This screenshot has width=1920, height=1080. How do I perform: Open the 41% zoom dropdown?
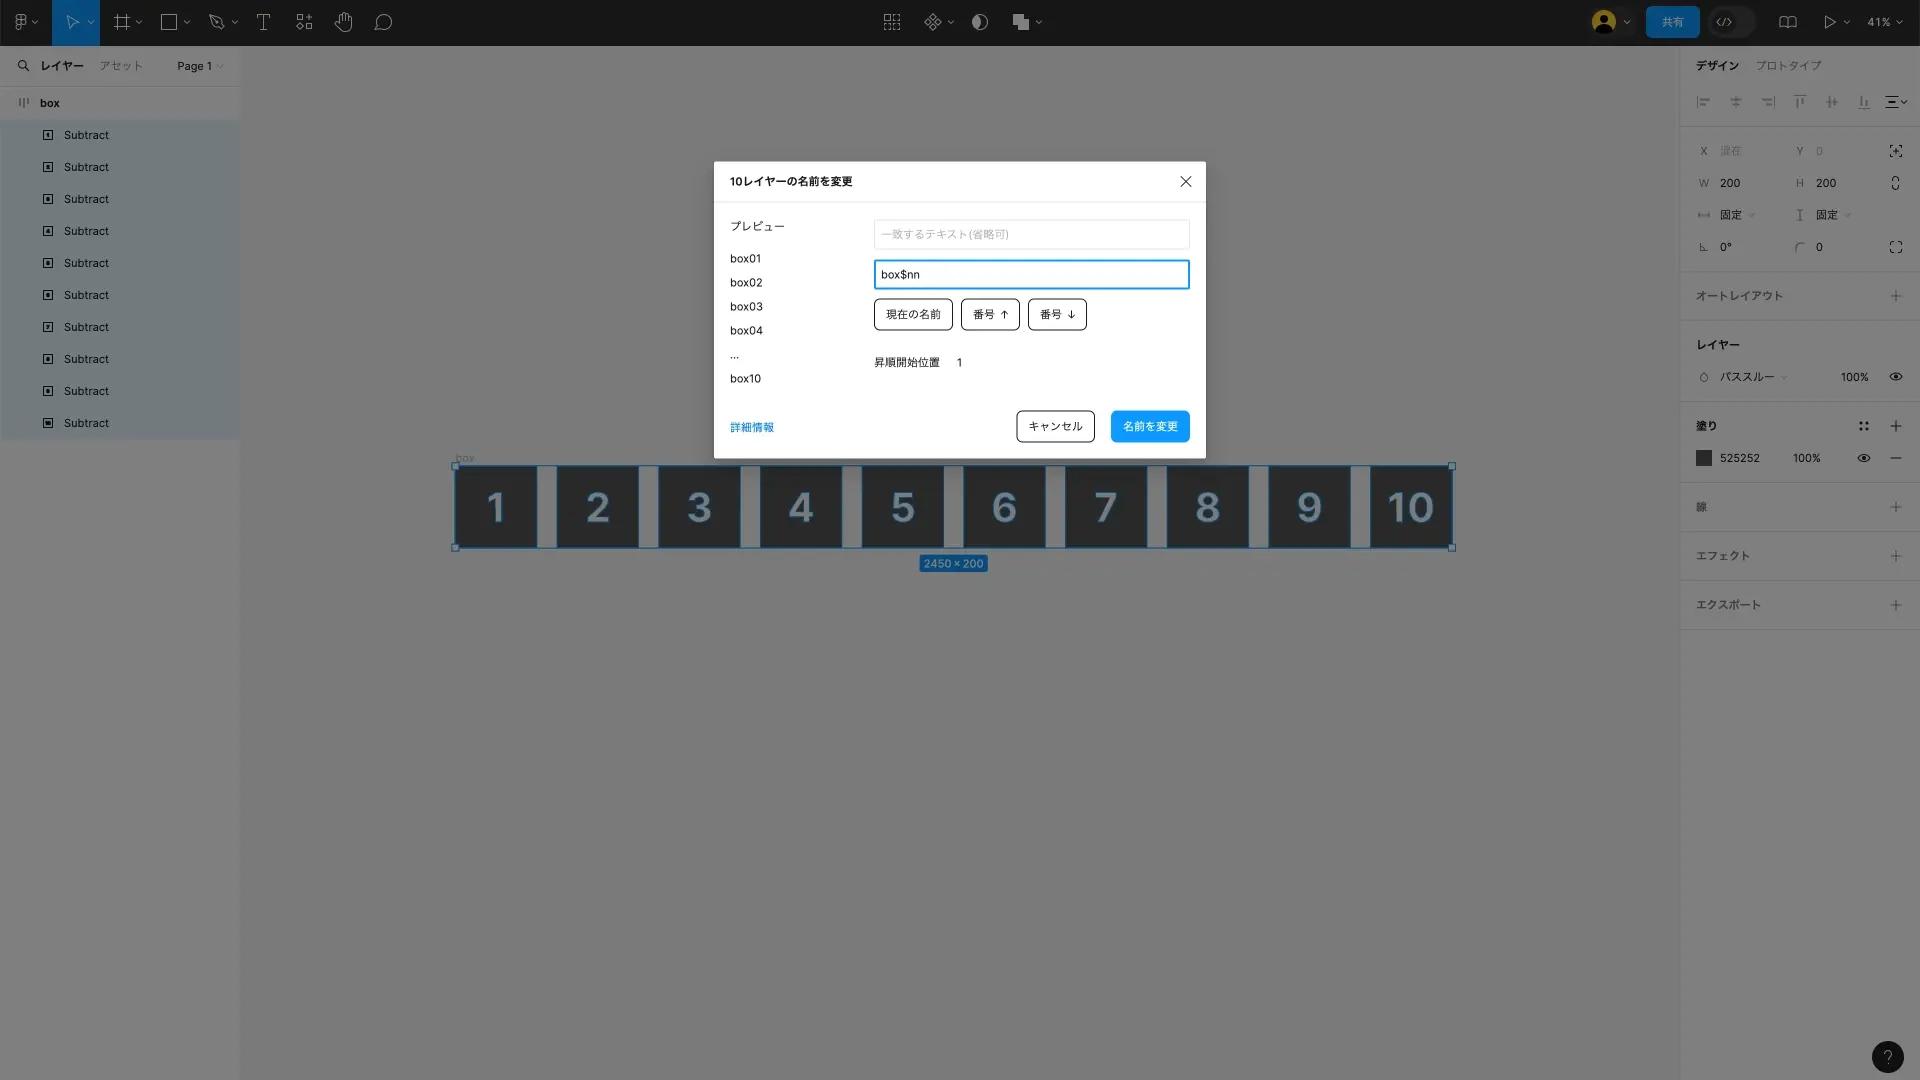(x=1885, y=22)
